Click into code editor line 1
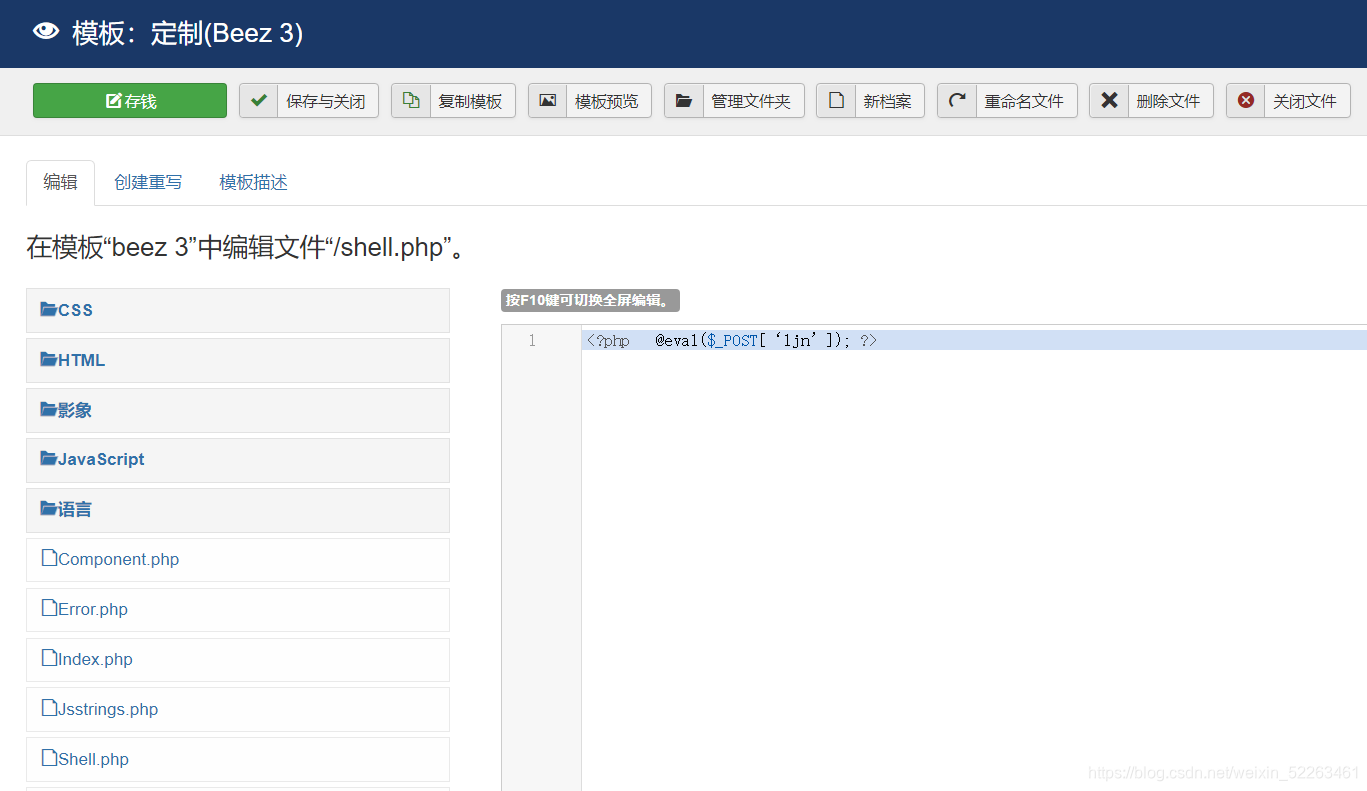The image size is (1367, 791). pyautogui.click(x=974, y=340)
